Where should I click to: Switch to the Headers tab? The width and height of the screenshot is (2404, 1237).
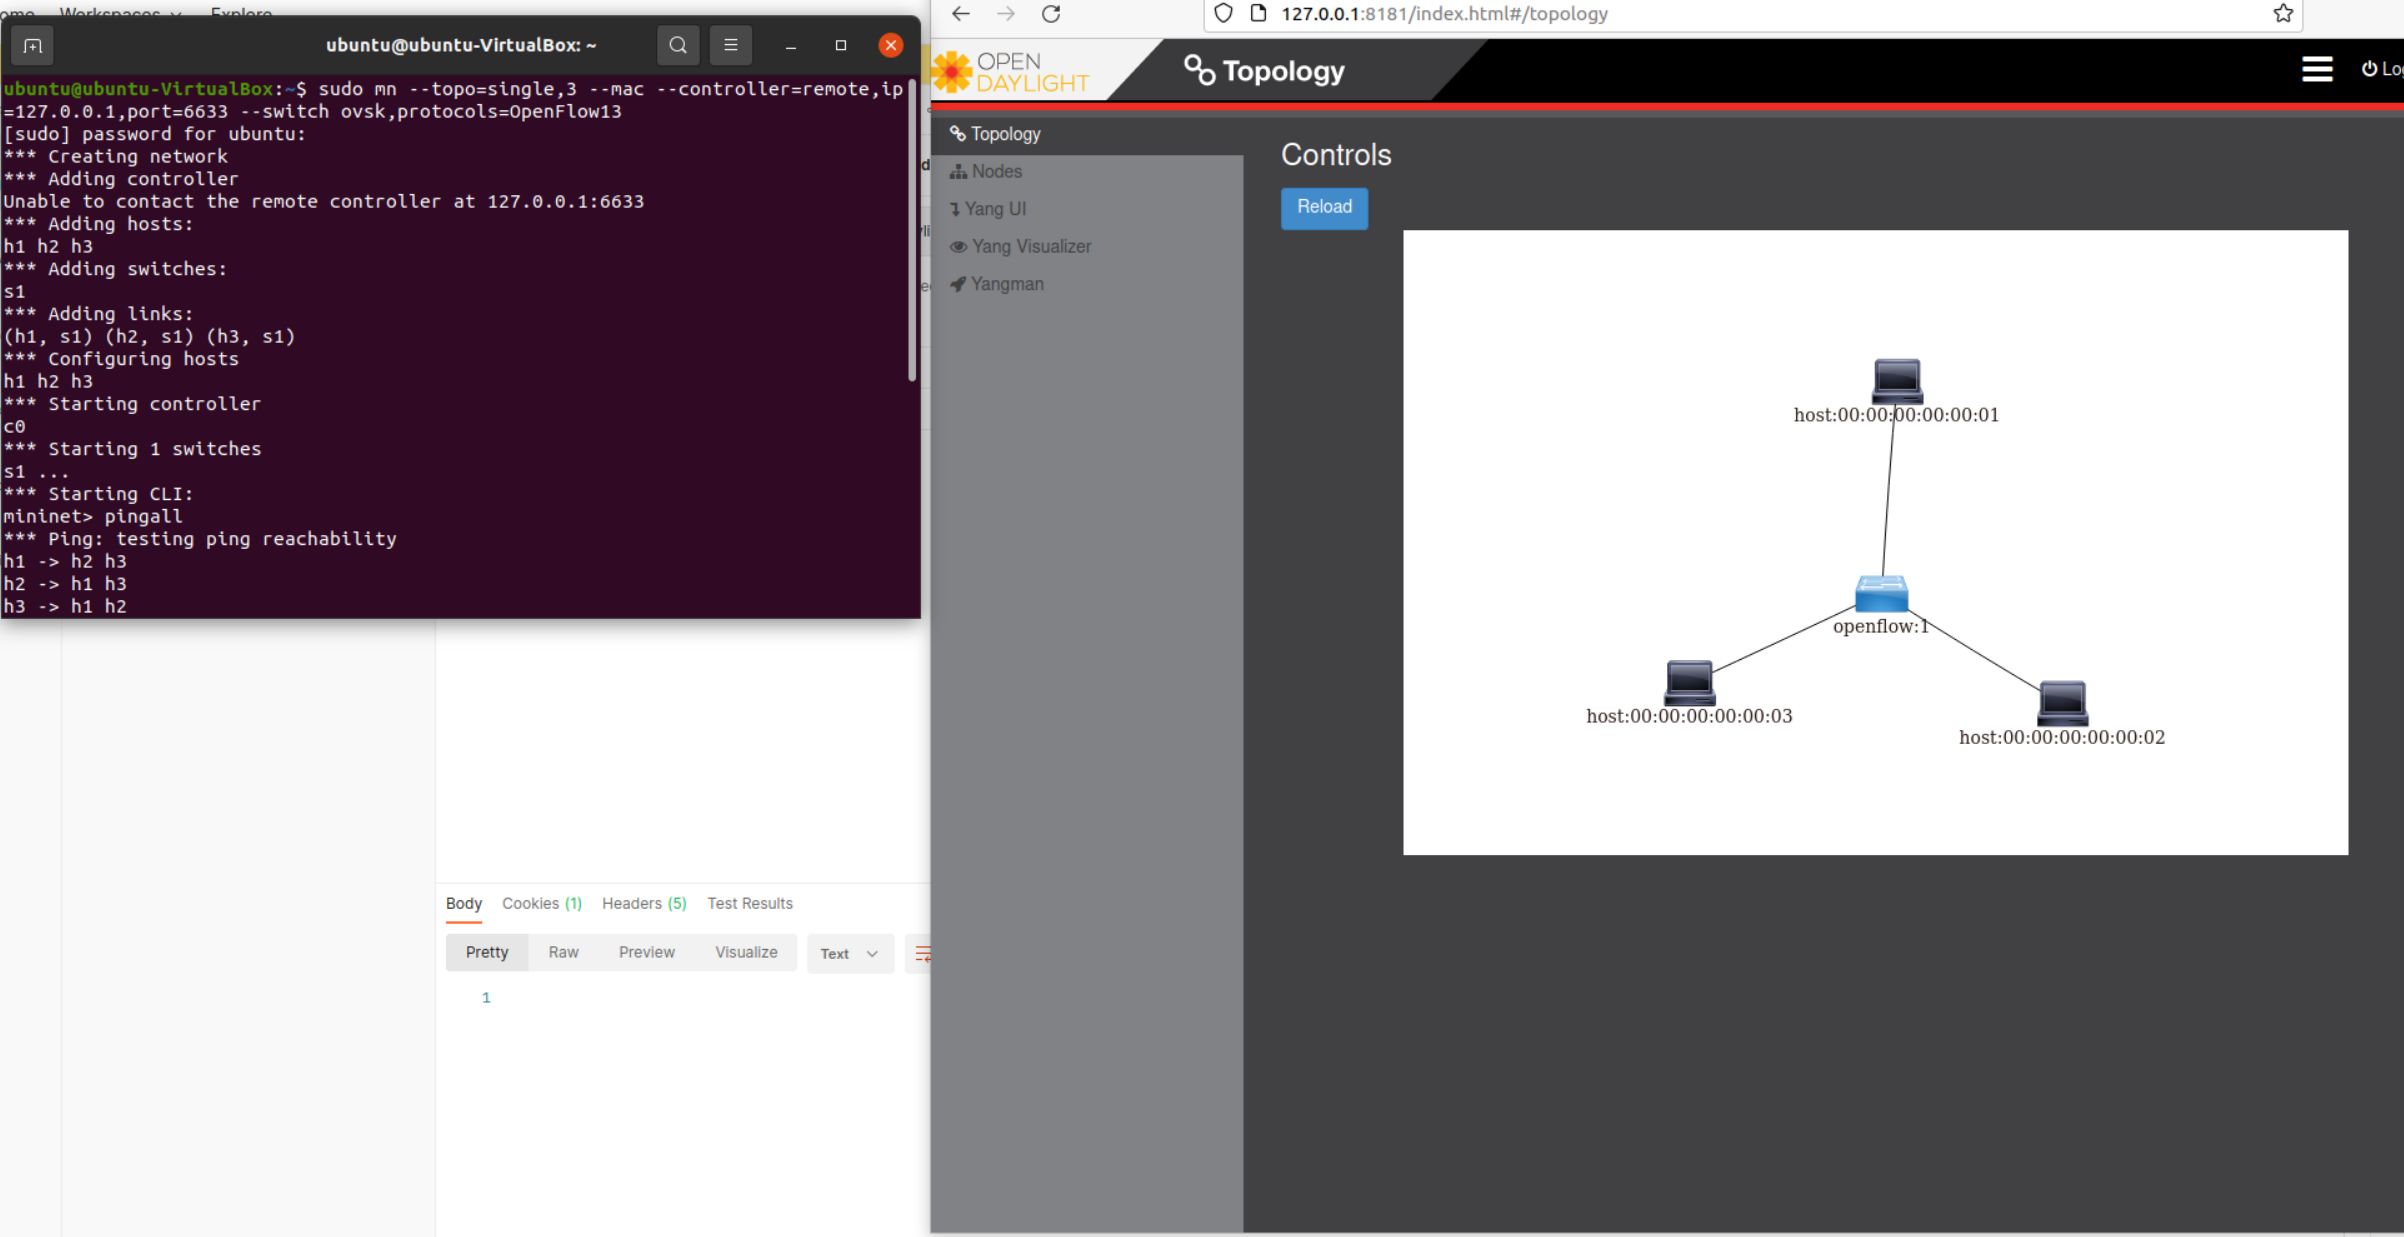[643, 904]
